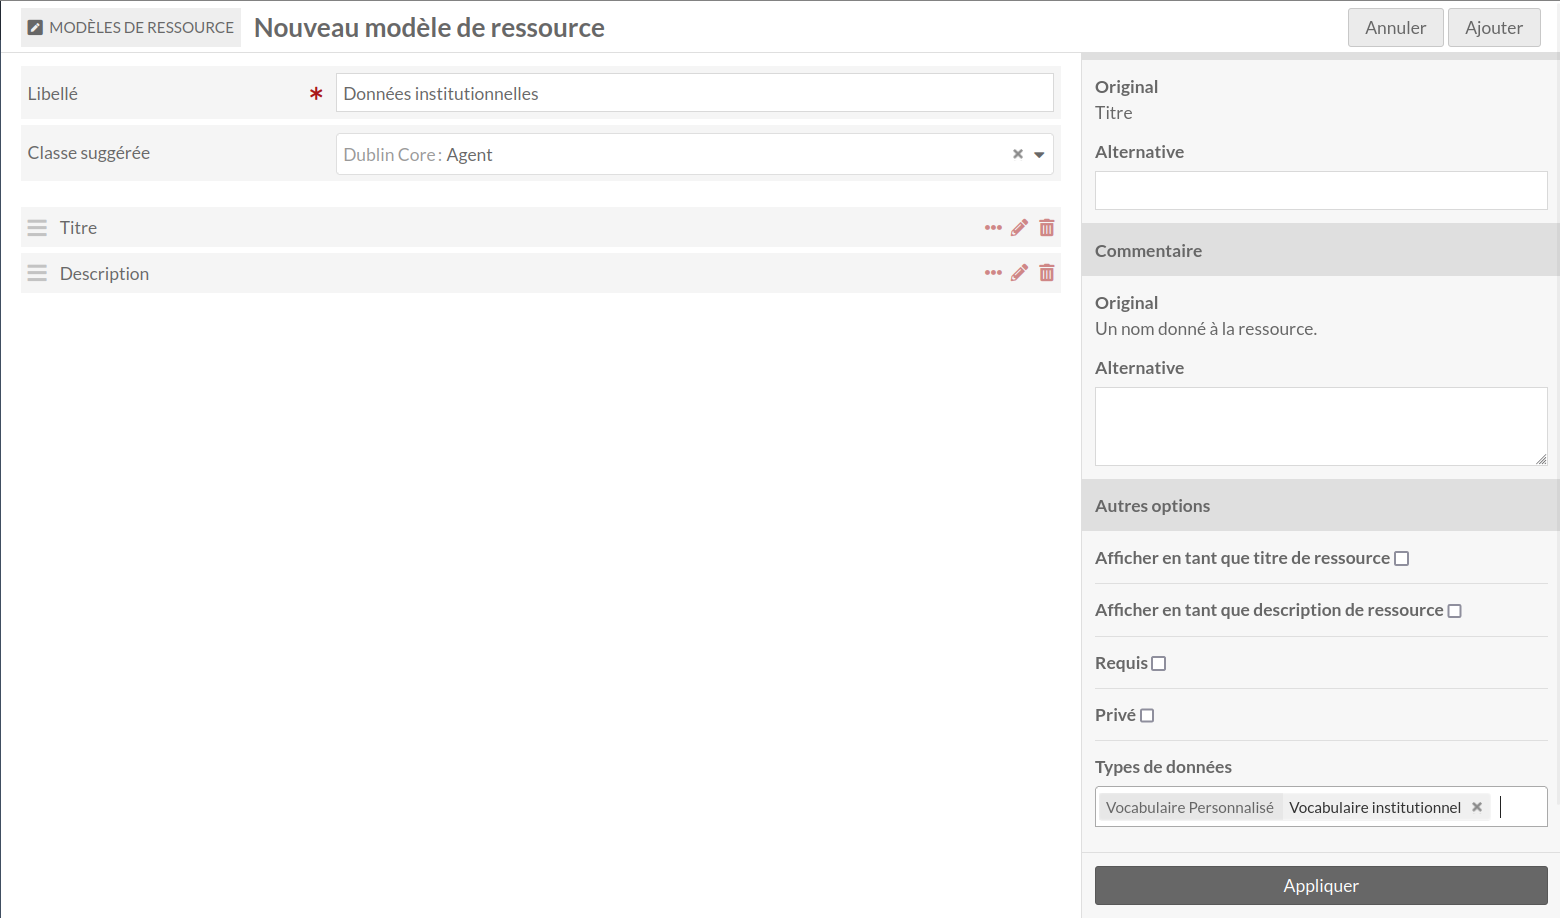Click the Commentaire section header
This screenshot has width=1560, height=918.
tap(1321, 250)
